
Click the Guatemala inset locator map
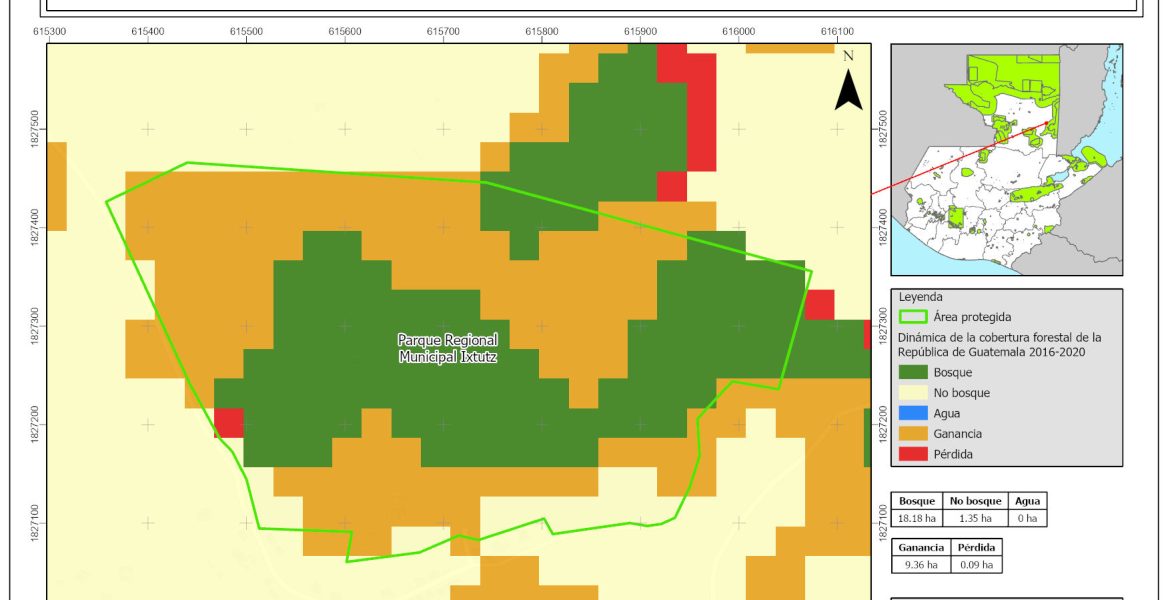pos(1005,160)
